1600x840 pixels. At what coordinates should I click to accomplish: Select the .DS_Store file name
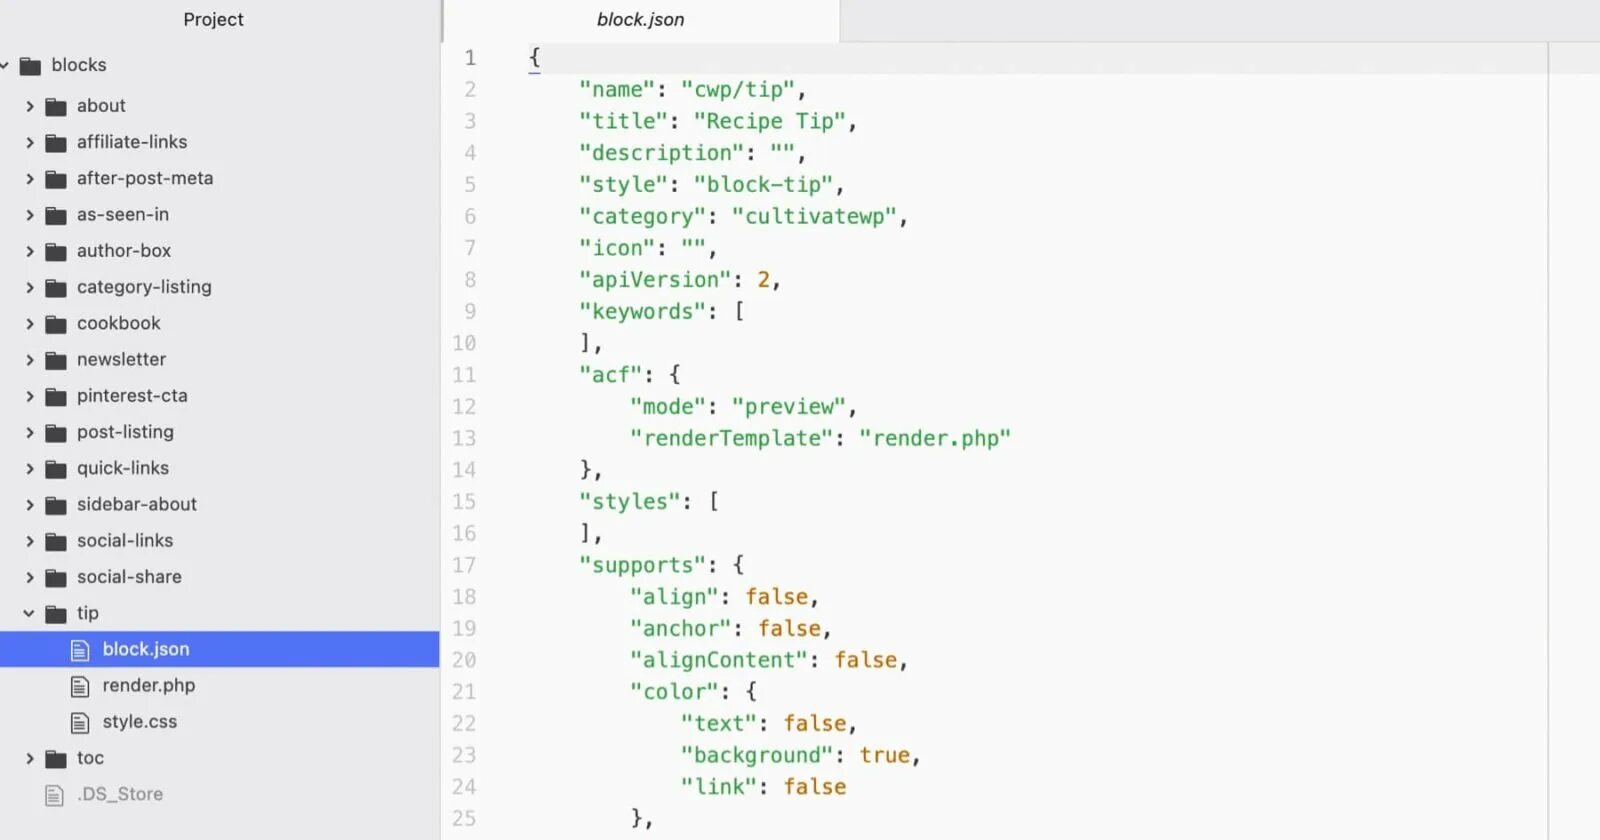tap(120, 794)
